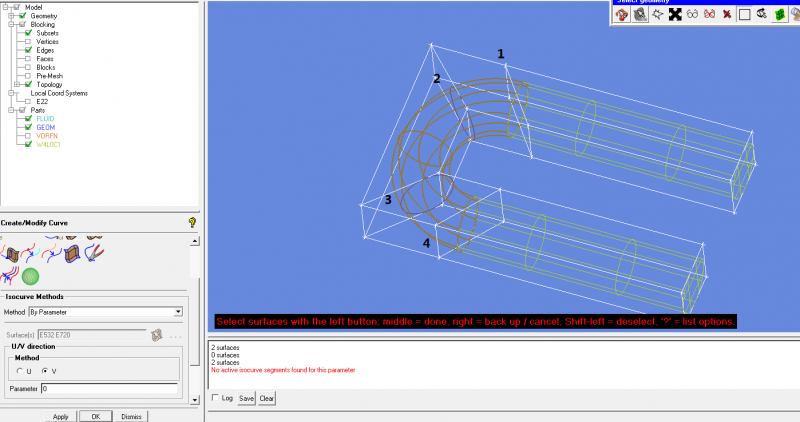Click the red X cancel-selection icon
Viewport: 800px width, 422px height.
727,14
